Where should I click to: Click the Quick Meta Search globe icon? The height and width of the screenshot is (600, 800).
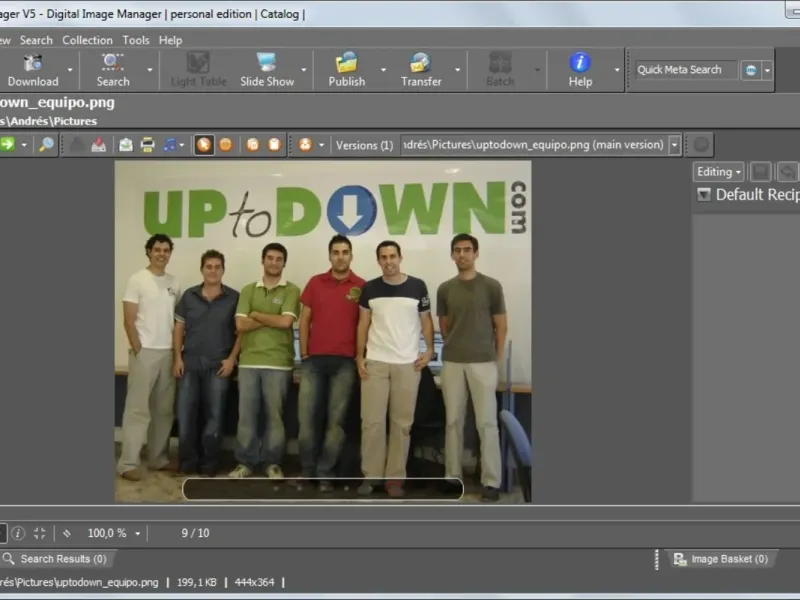(751, 70)
